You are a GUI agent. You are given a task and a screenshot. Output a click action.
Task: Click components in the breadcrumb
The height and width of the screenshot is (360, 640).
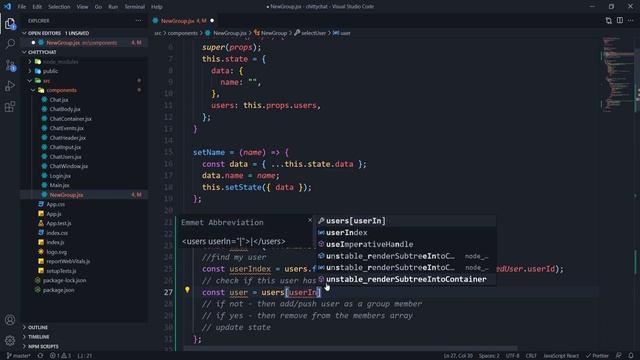[x=182, y=33]
